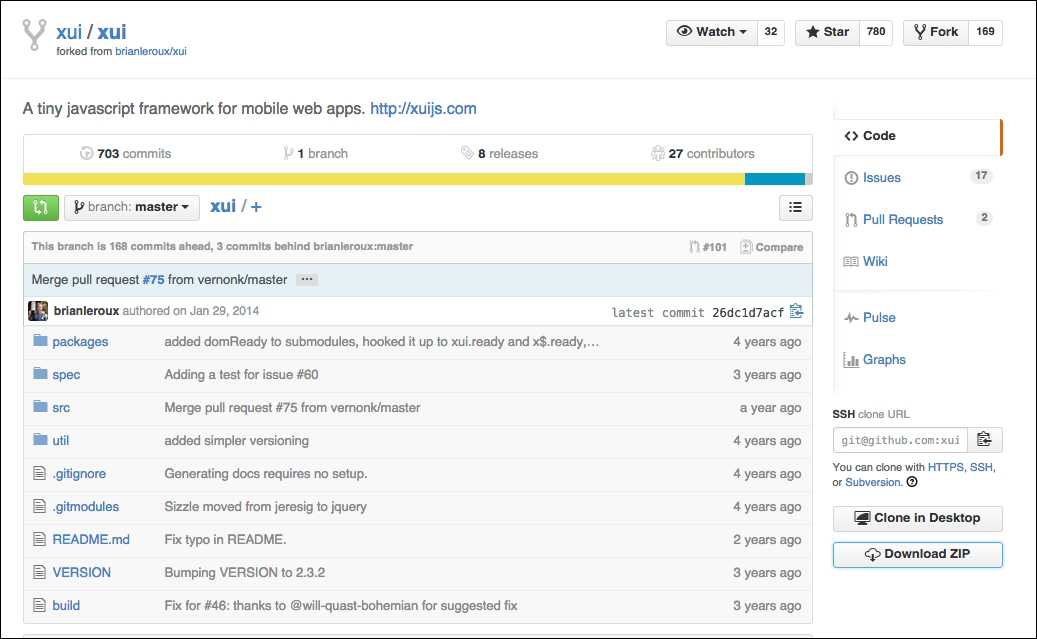
Task: Expand the commit message ellipsis button
Action: [x=307, y=280]
